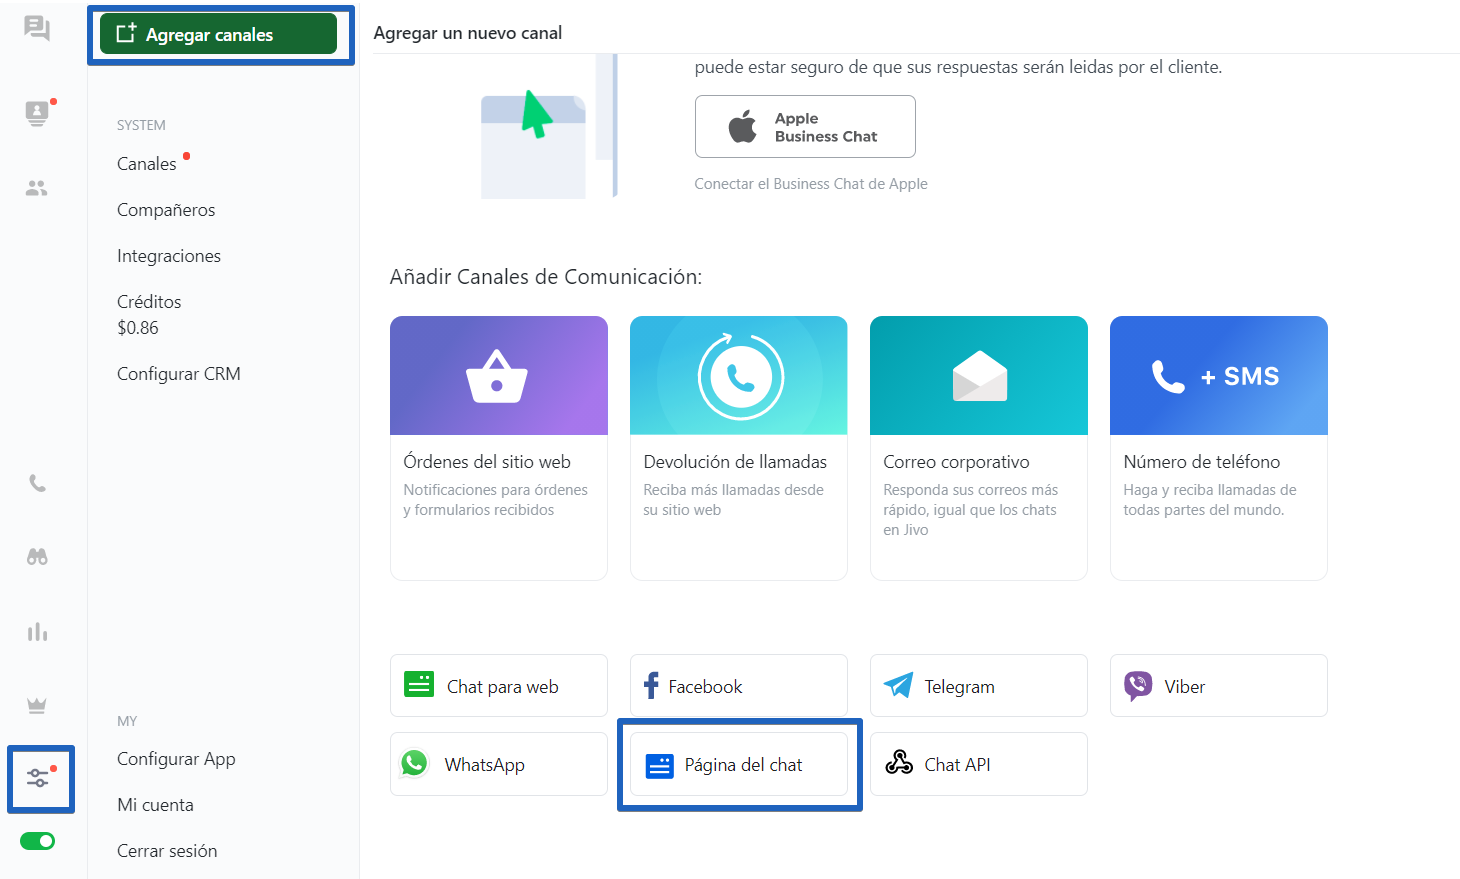Image resolution: width=1460 pixels, height=879 pixels.
Task: Add the Viber channel
Action: click(1219, 686)
